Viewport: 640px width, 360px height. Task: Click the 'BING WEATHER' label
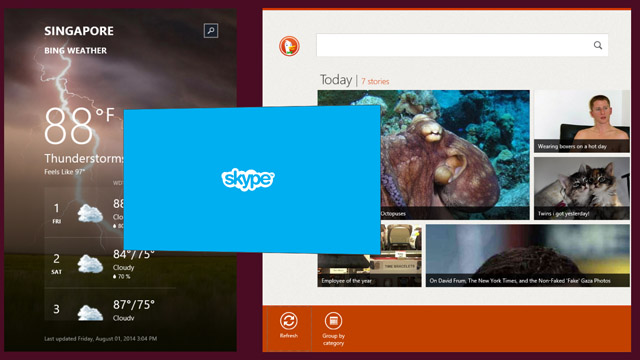click(76, 51)
